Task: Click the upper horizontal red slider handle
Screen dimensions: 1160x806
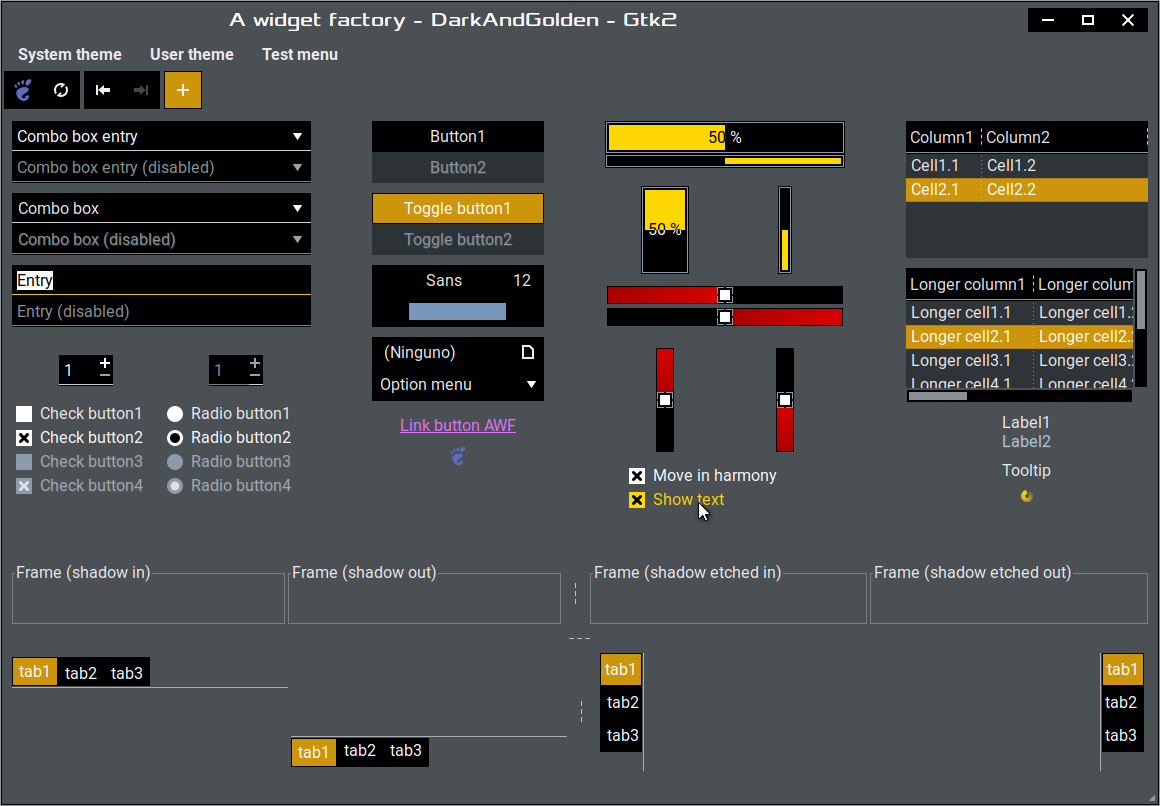Action: pos(725,295)
